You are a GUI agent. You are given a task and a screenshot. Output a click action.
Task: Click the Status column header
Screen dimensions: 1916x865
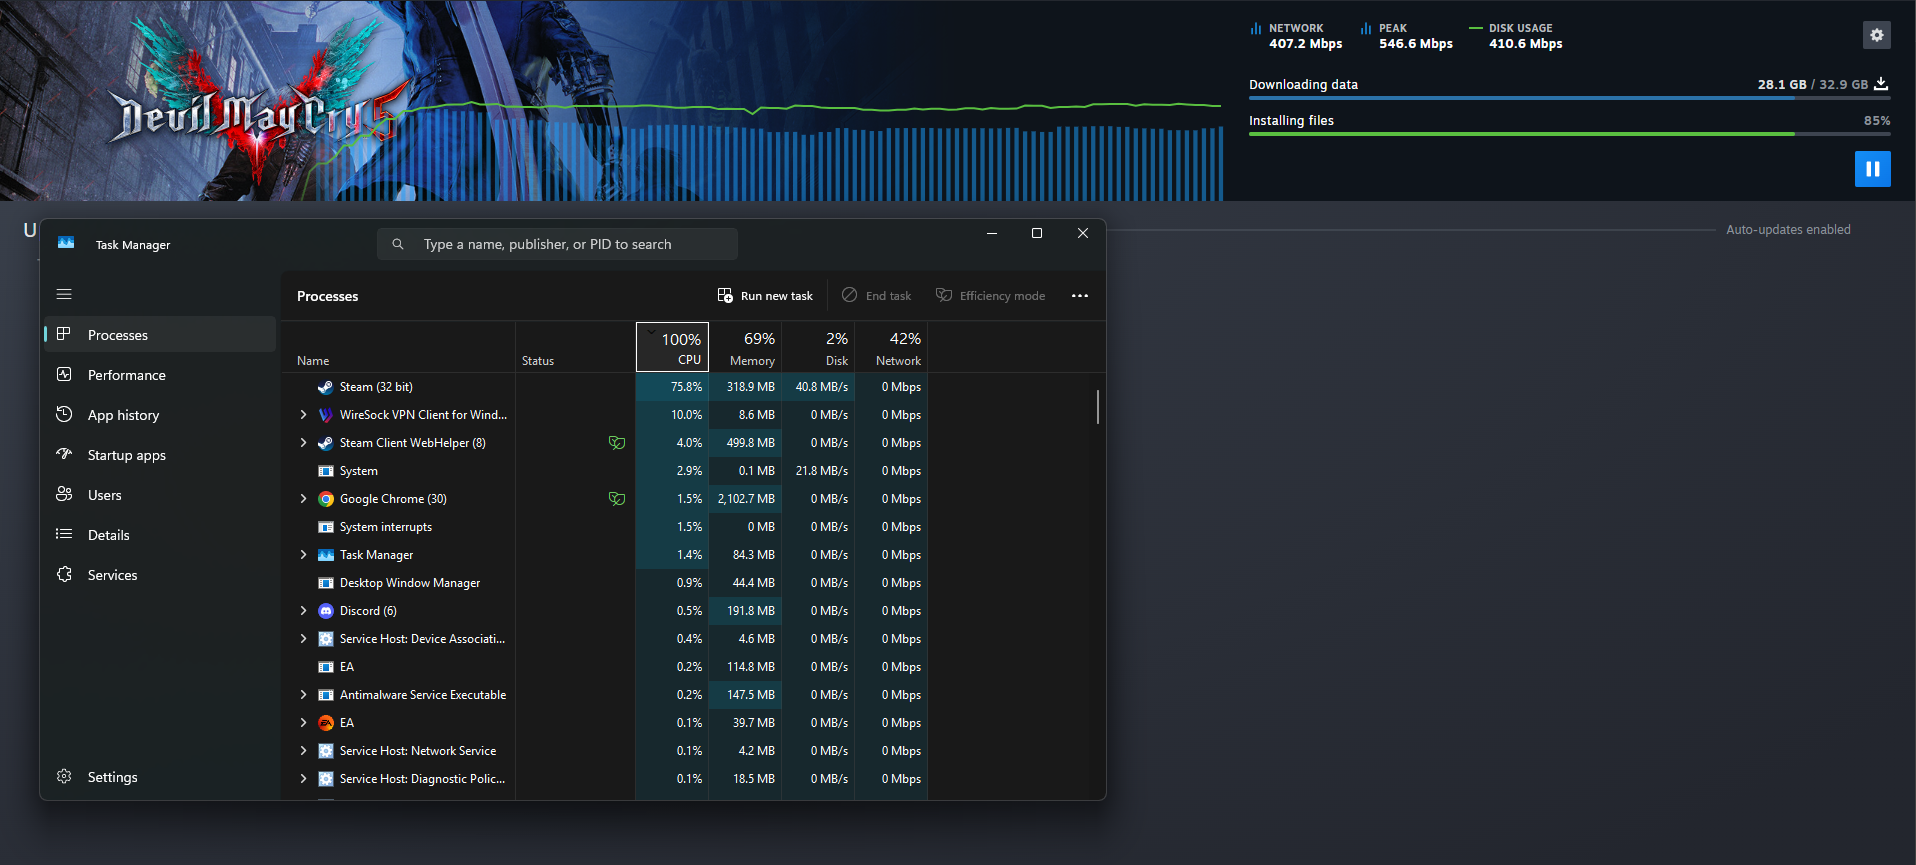[575, 347]
